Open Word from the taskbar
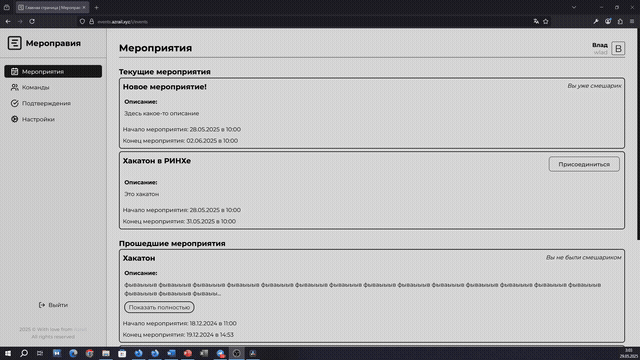The width and height of the screenshot is (640, 360). pyautogui.click(x=171, y=353)
